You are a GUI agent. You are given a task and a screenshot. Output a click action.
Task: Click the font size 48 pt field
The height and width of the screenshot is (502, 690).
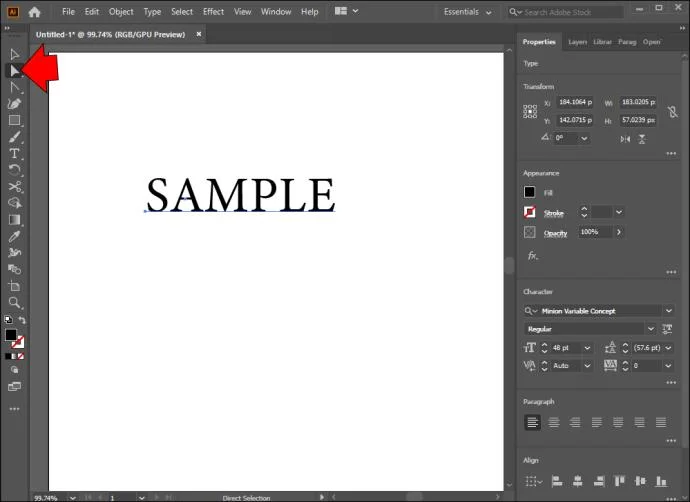click(x=566, y=348)
